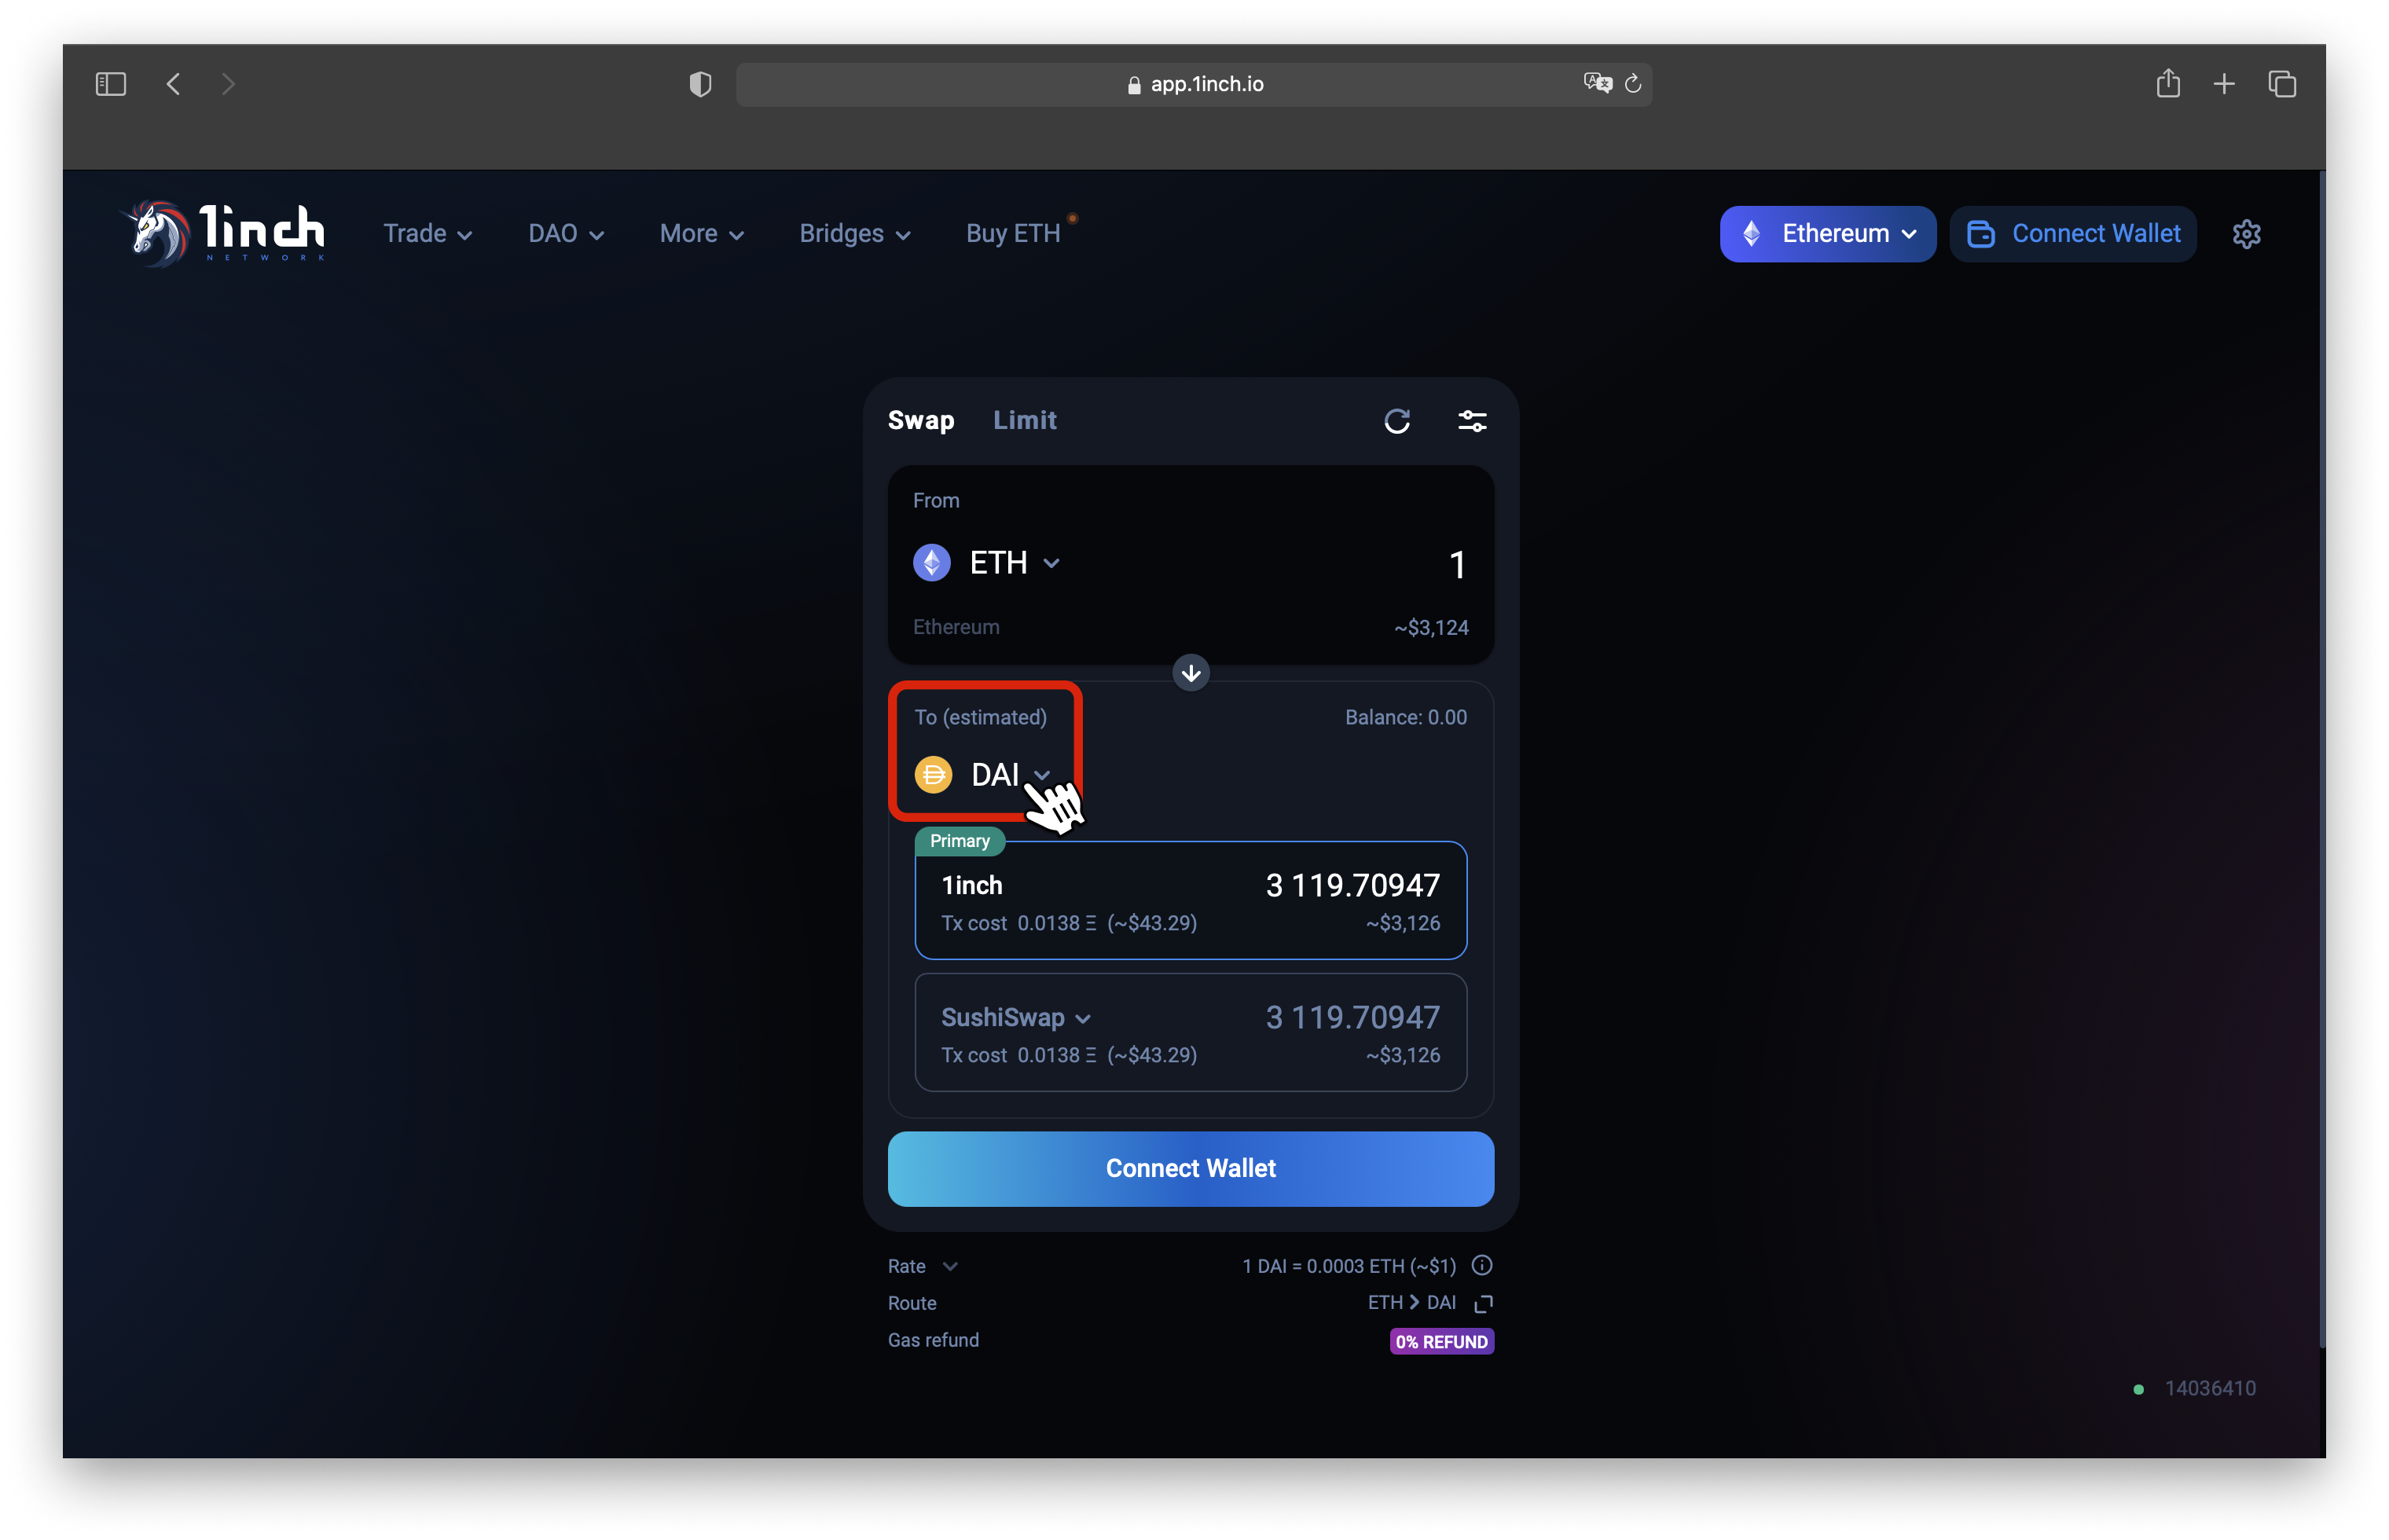Open the Bridges menu
The height and width of the screenshot is (1540, 2389).
(x=855, y=234)
